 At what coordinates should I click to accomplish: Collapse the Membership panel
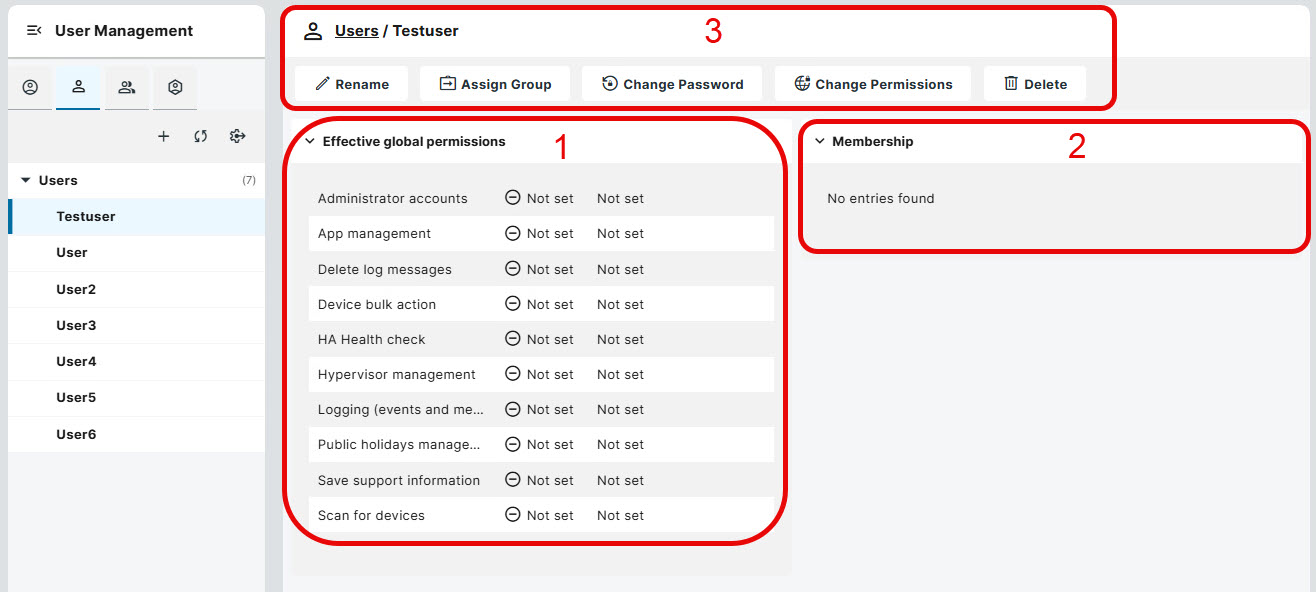[x=821, y=141]
